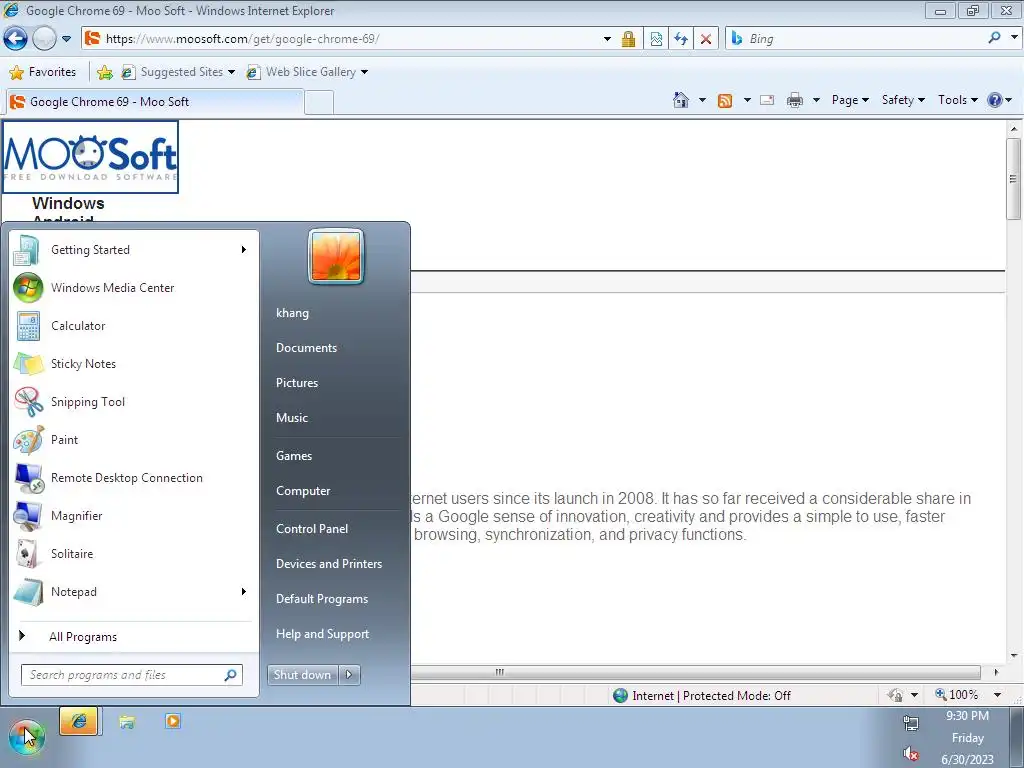Screen dimensions: 1024x768
Task: Expand Notepad recent files arrow
Action: click(244, 592)
